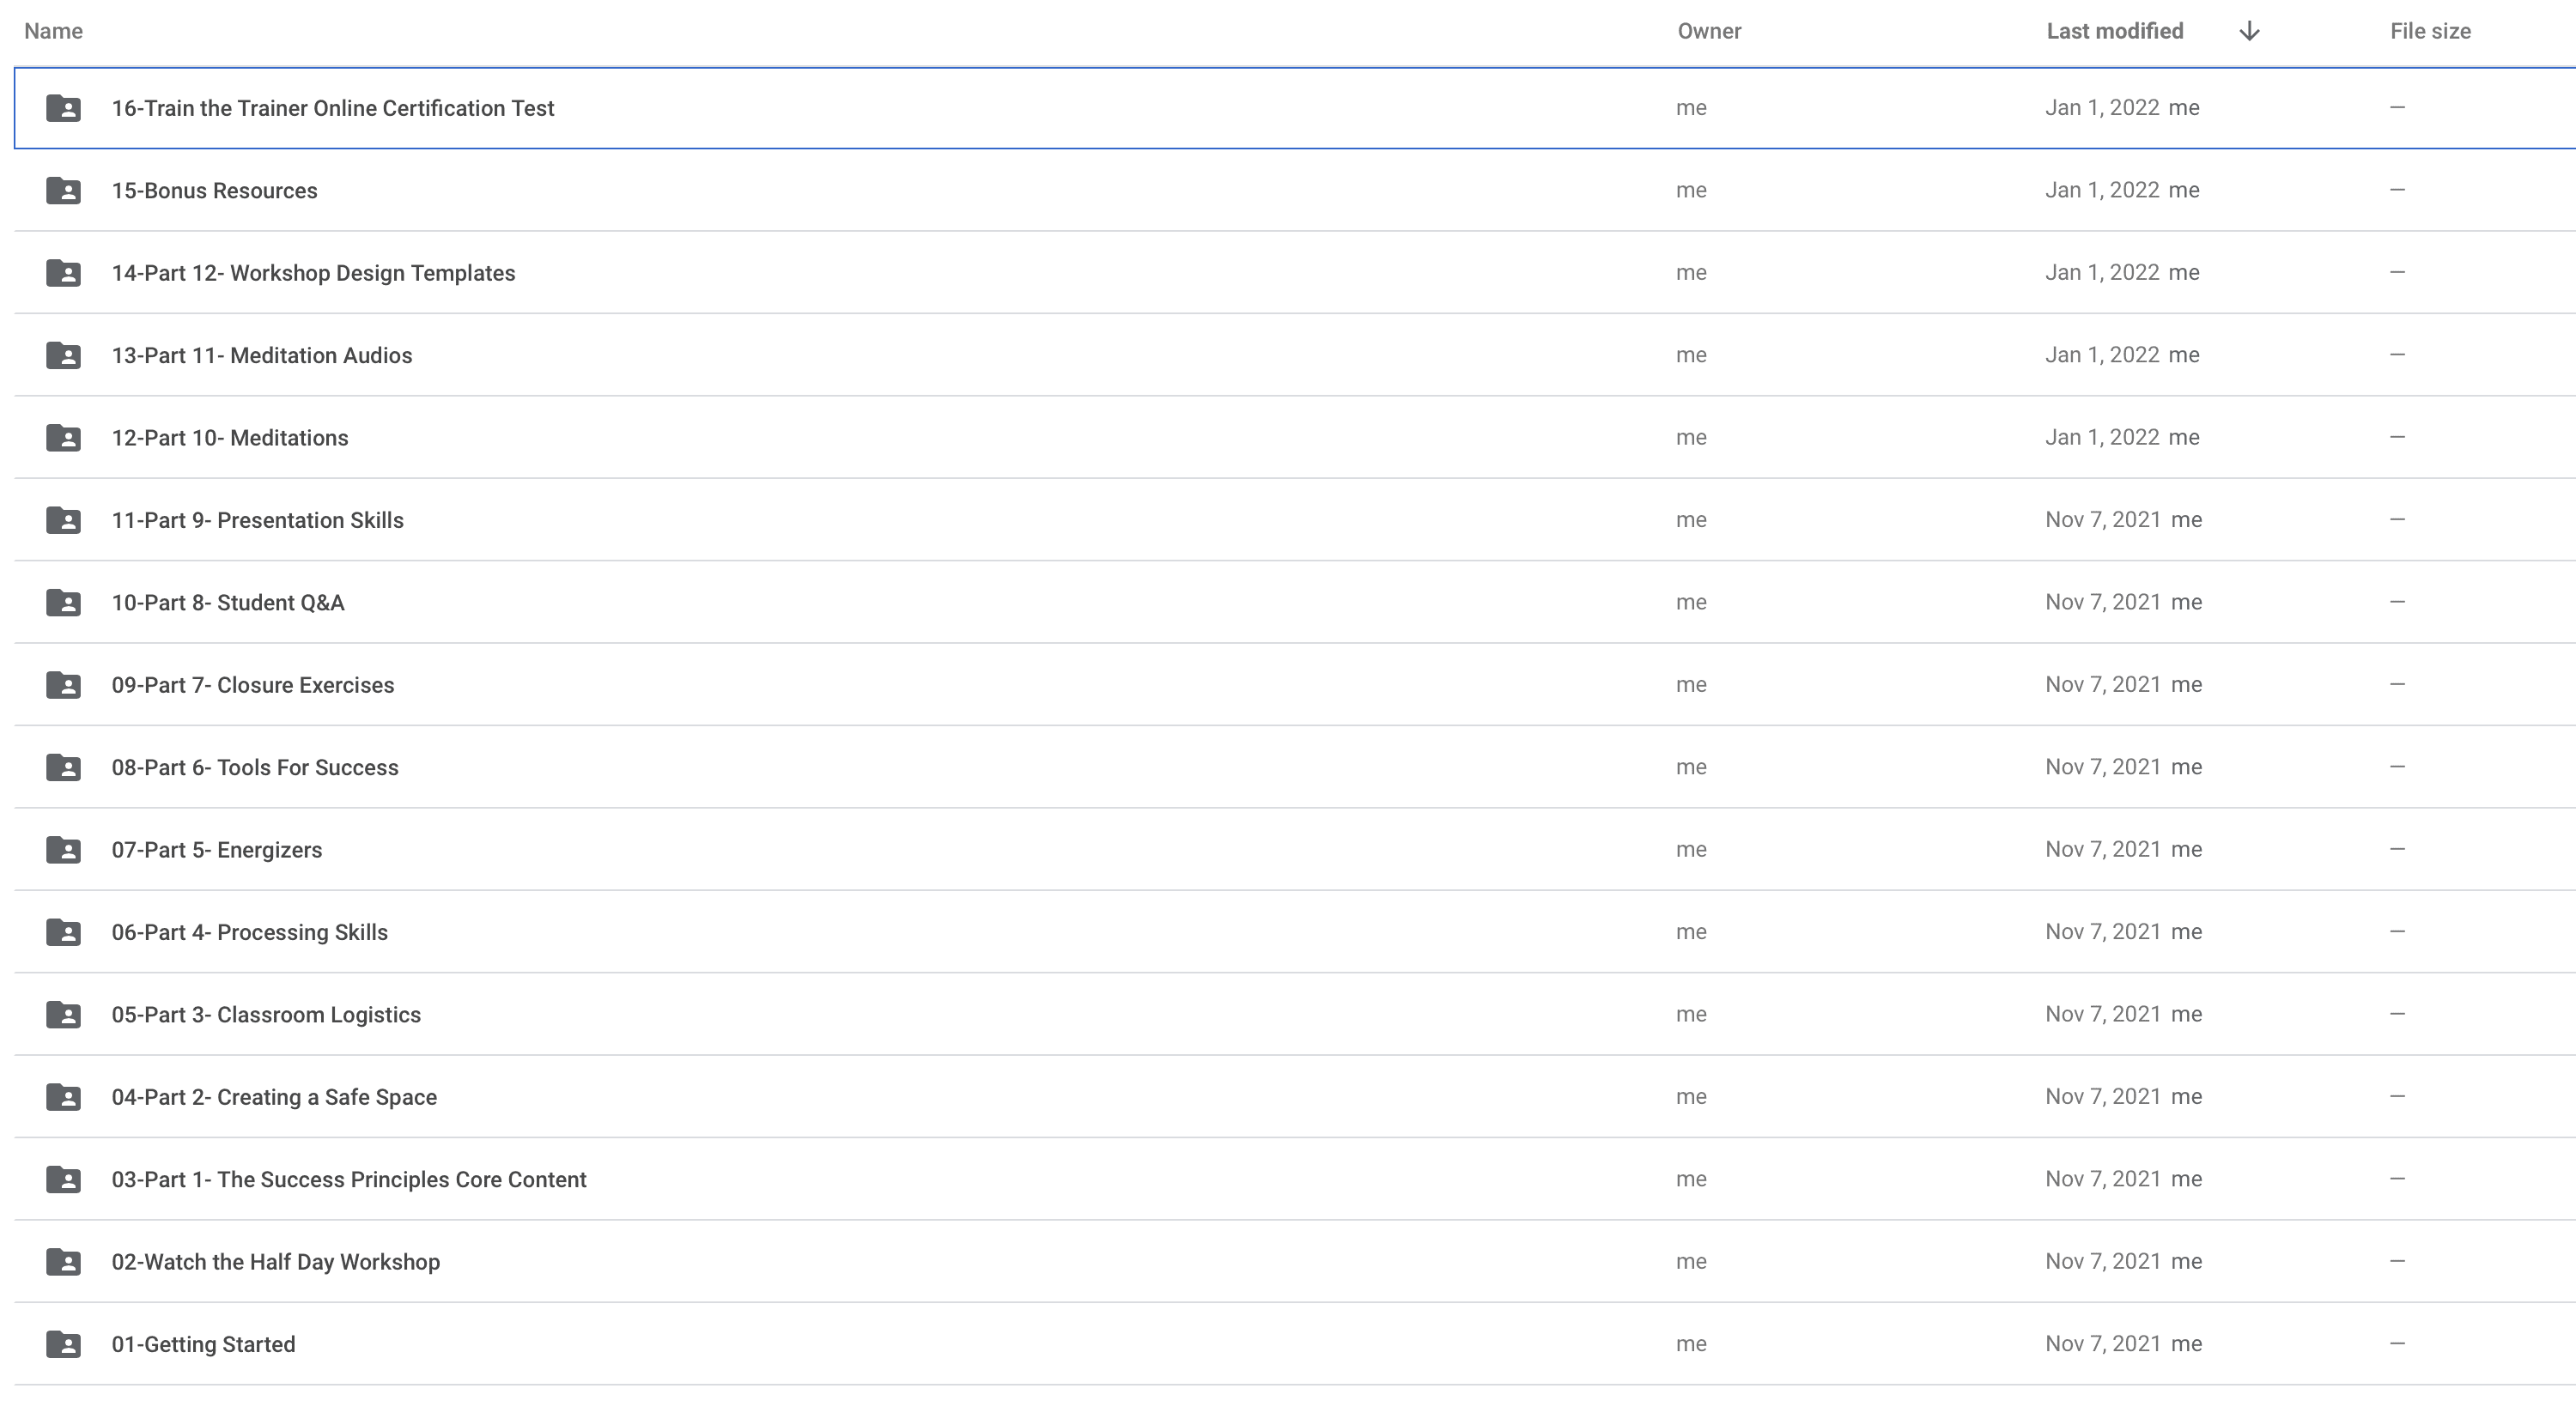Click folder icon beside 05-Part 3- Classroom Logistics
The height and width of the screenshot is (1425, 2576).
tap(63, 1014)
